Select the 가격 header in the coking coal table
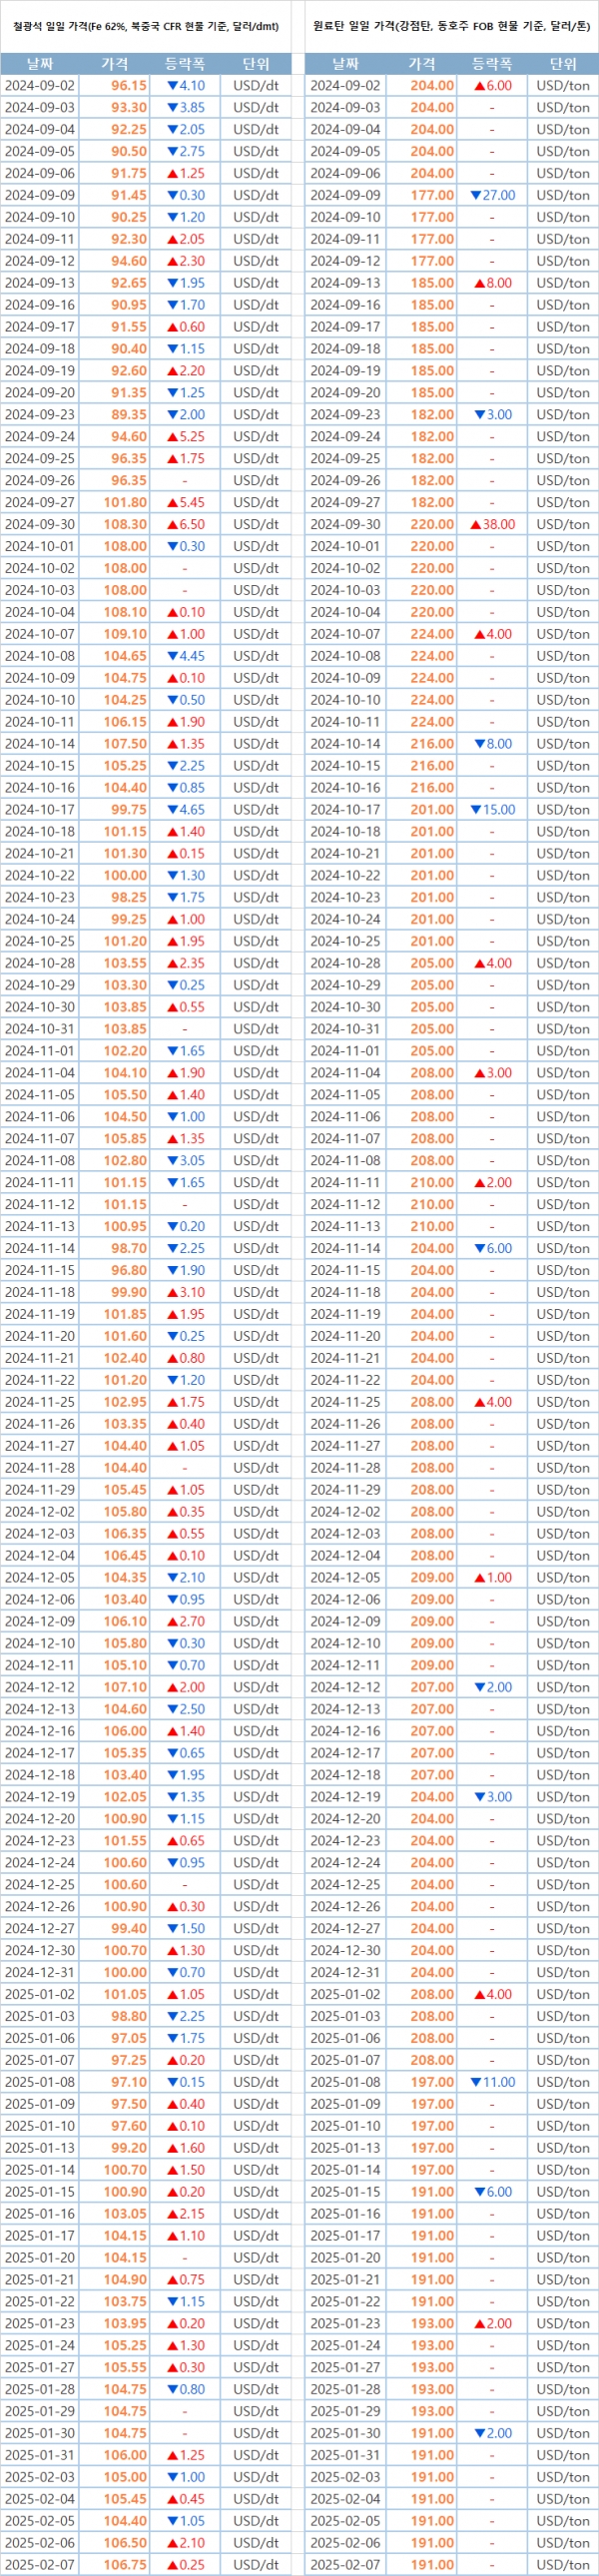 tap(422, 64)
